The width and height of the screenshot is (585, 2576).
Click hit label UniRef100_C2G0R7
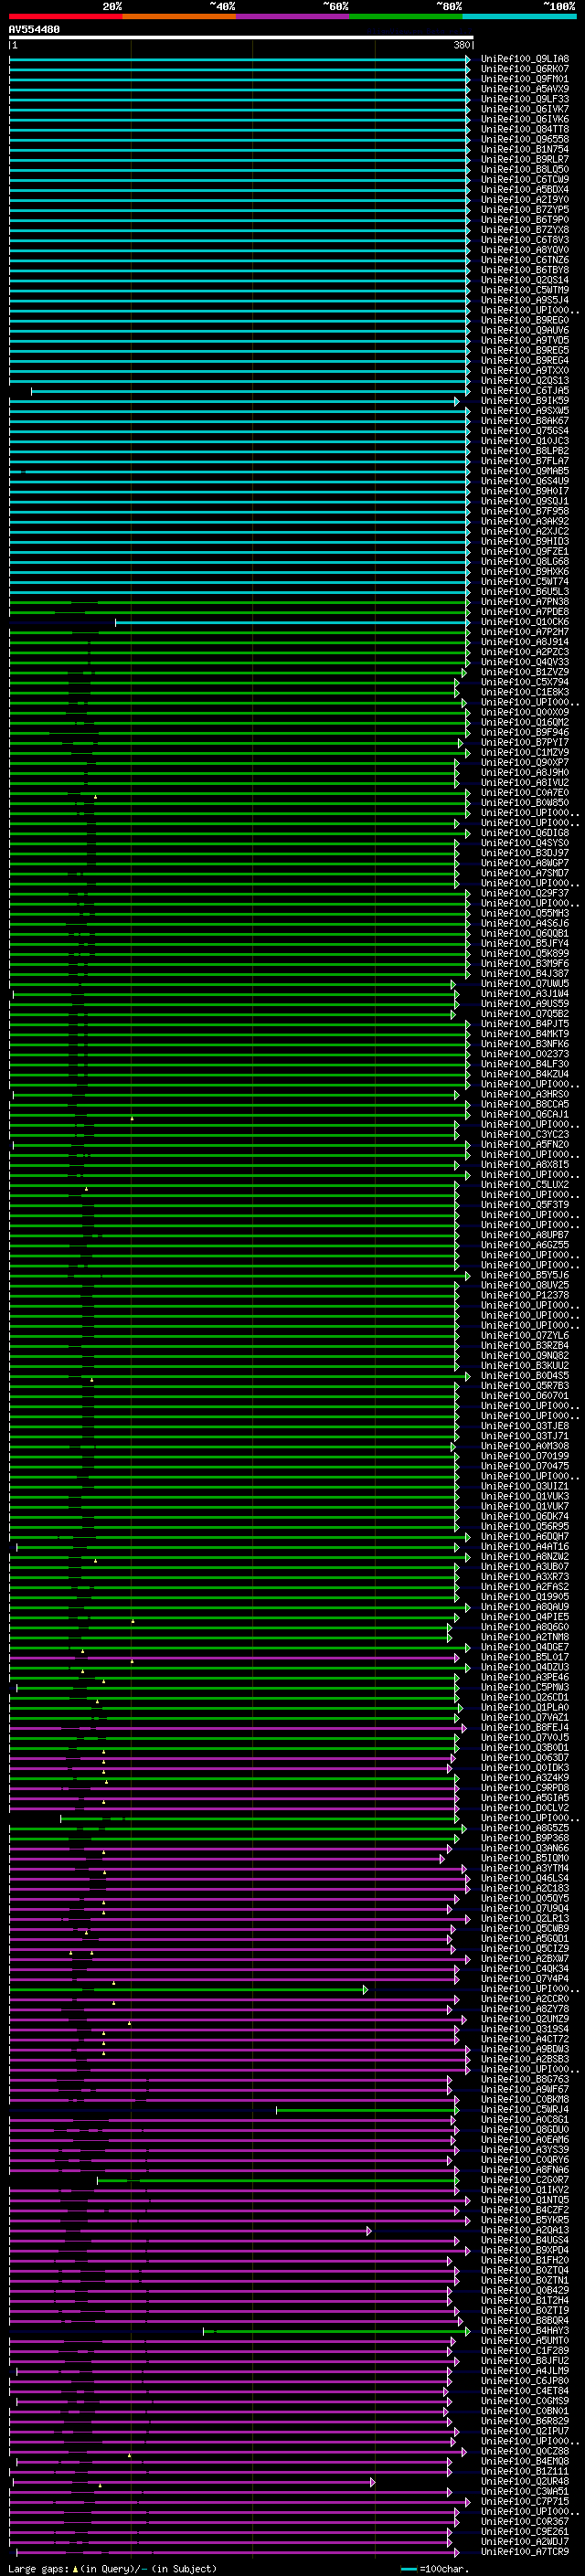525,2180
